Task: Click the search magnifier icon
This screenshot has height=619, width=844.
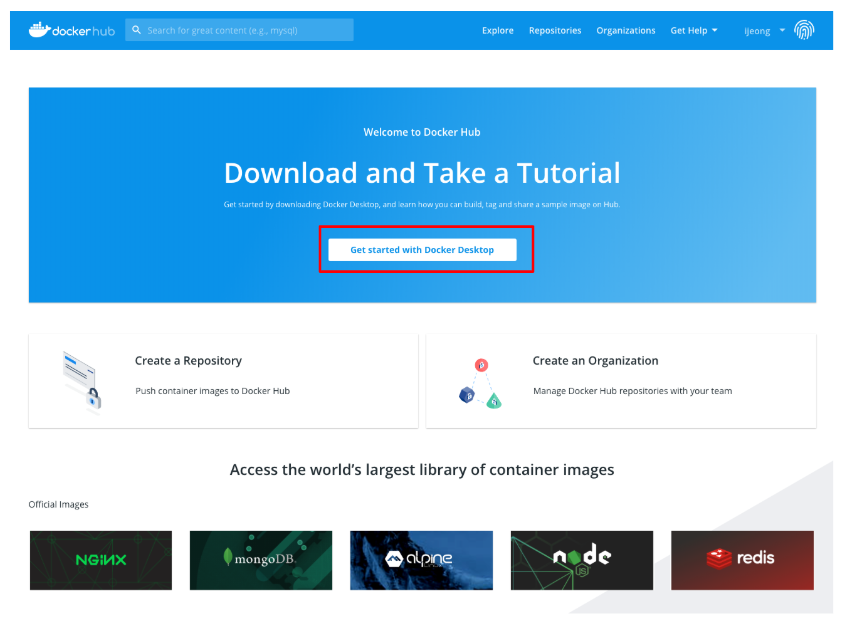Action: point(137,30)
